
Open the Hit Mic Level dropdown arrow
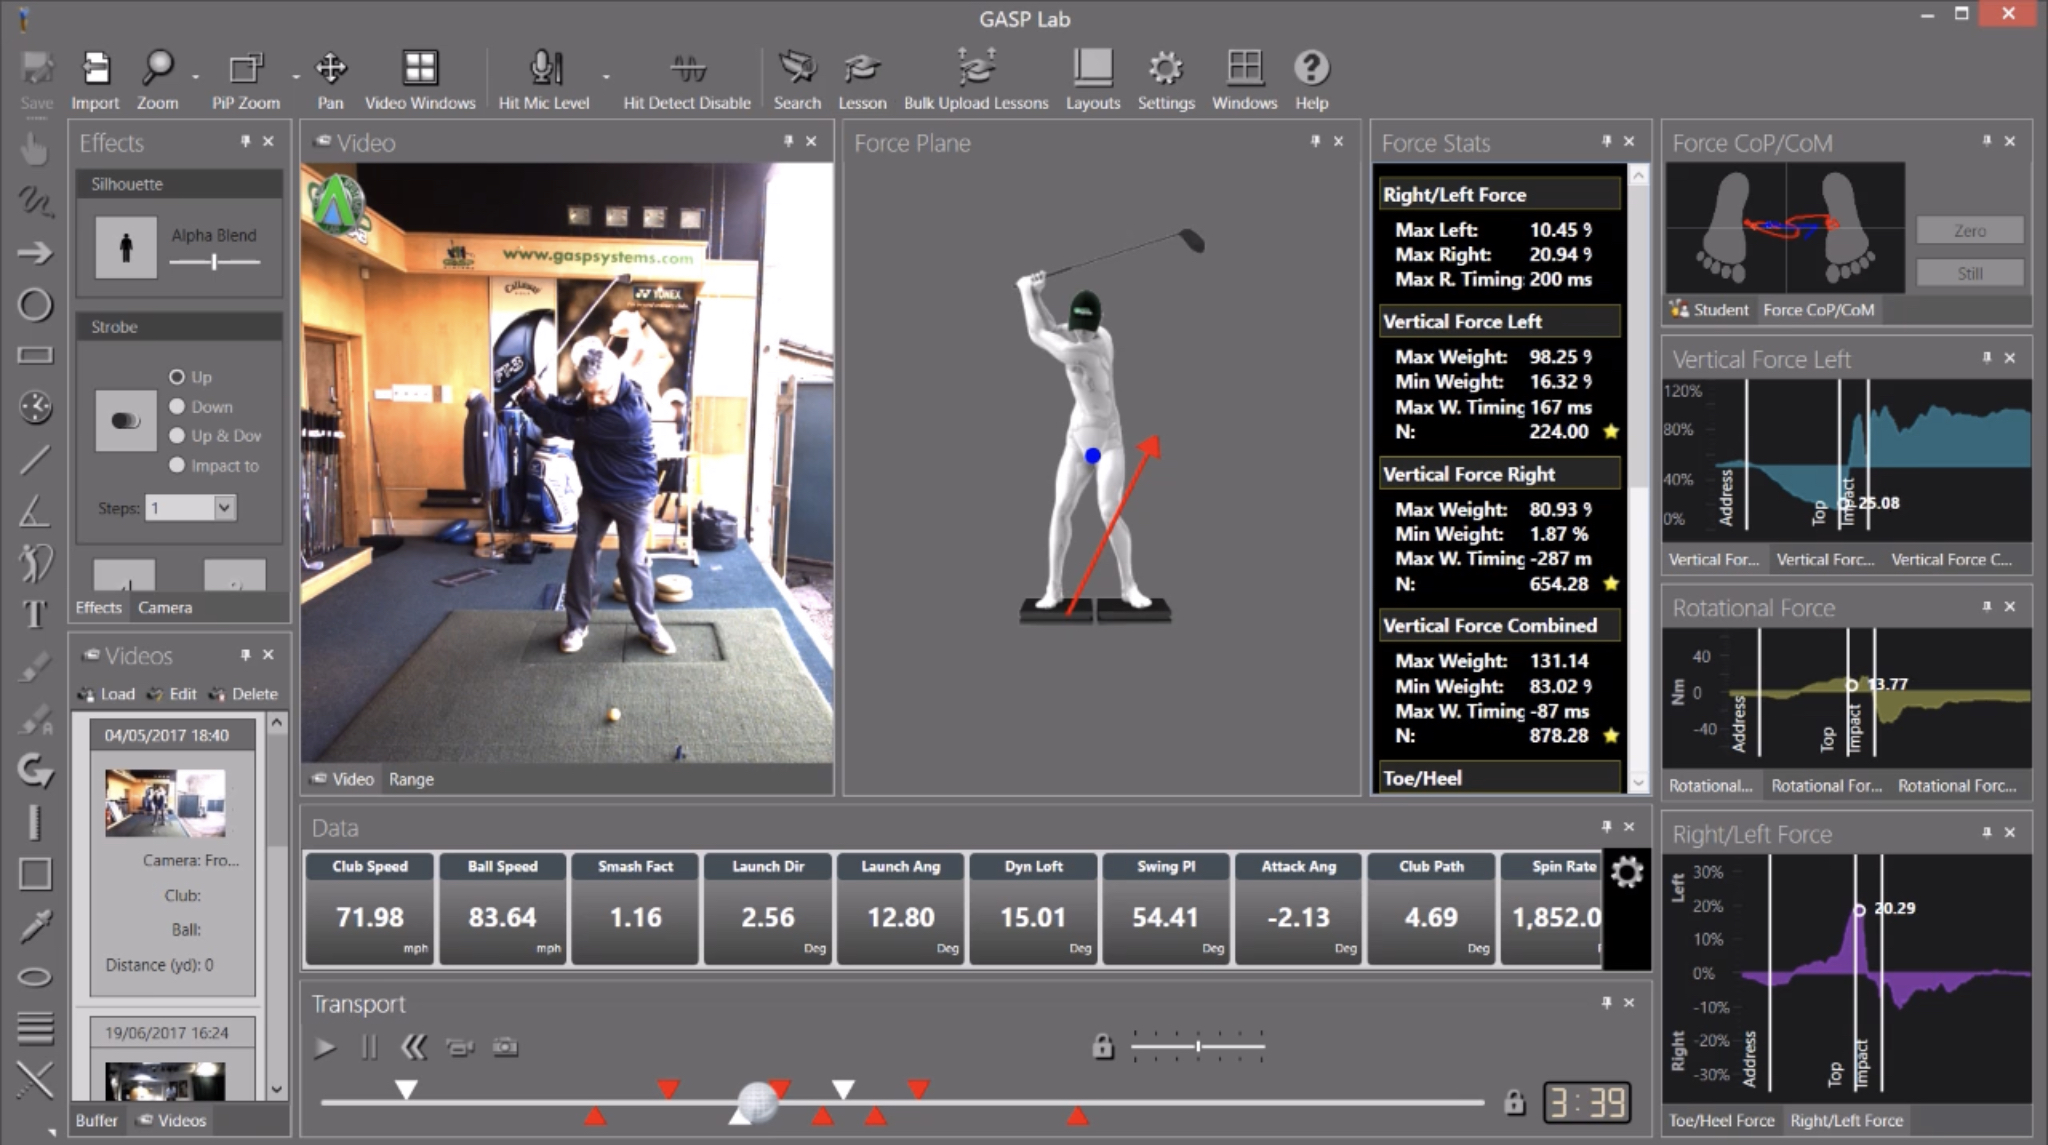[605, 75]
